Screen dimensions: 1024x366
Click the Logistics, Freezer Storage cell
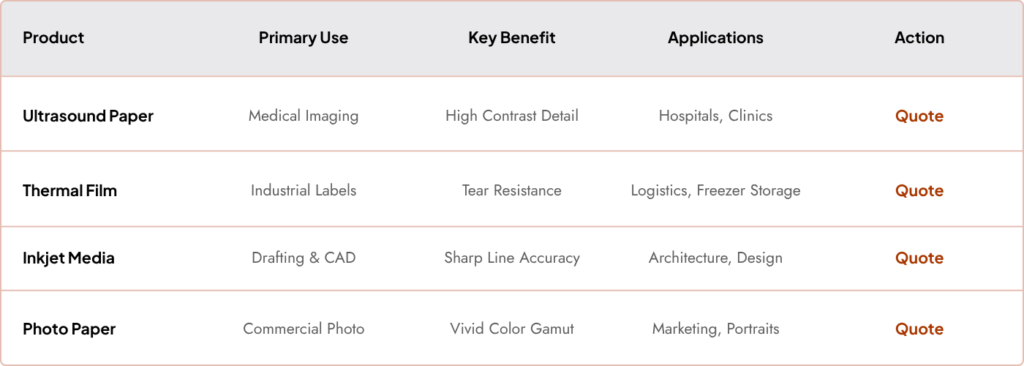click(x=715, y=191)
